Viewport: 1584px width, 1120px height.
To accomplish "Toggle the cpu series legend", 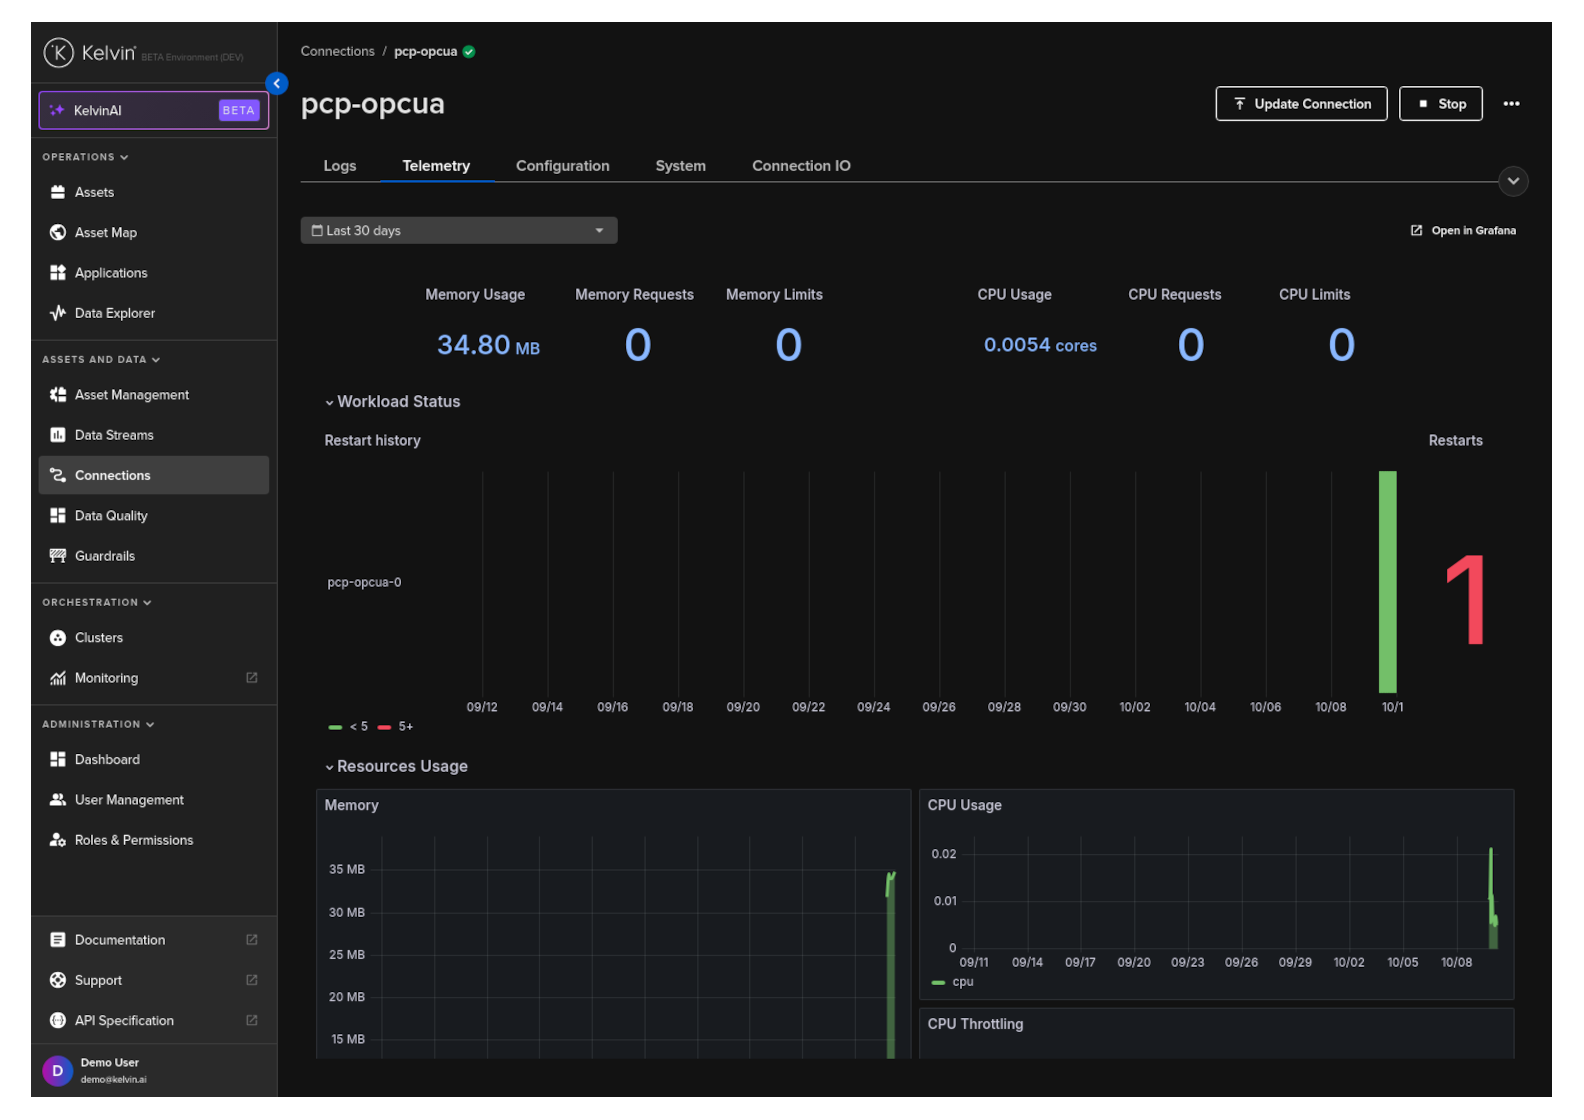I will tap(952, 982).
